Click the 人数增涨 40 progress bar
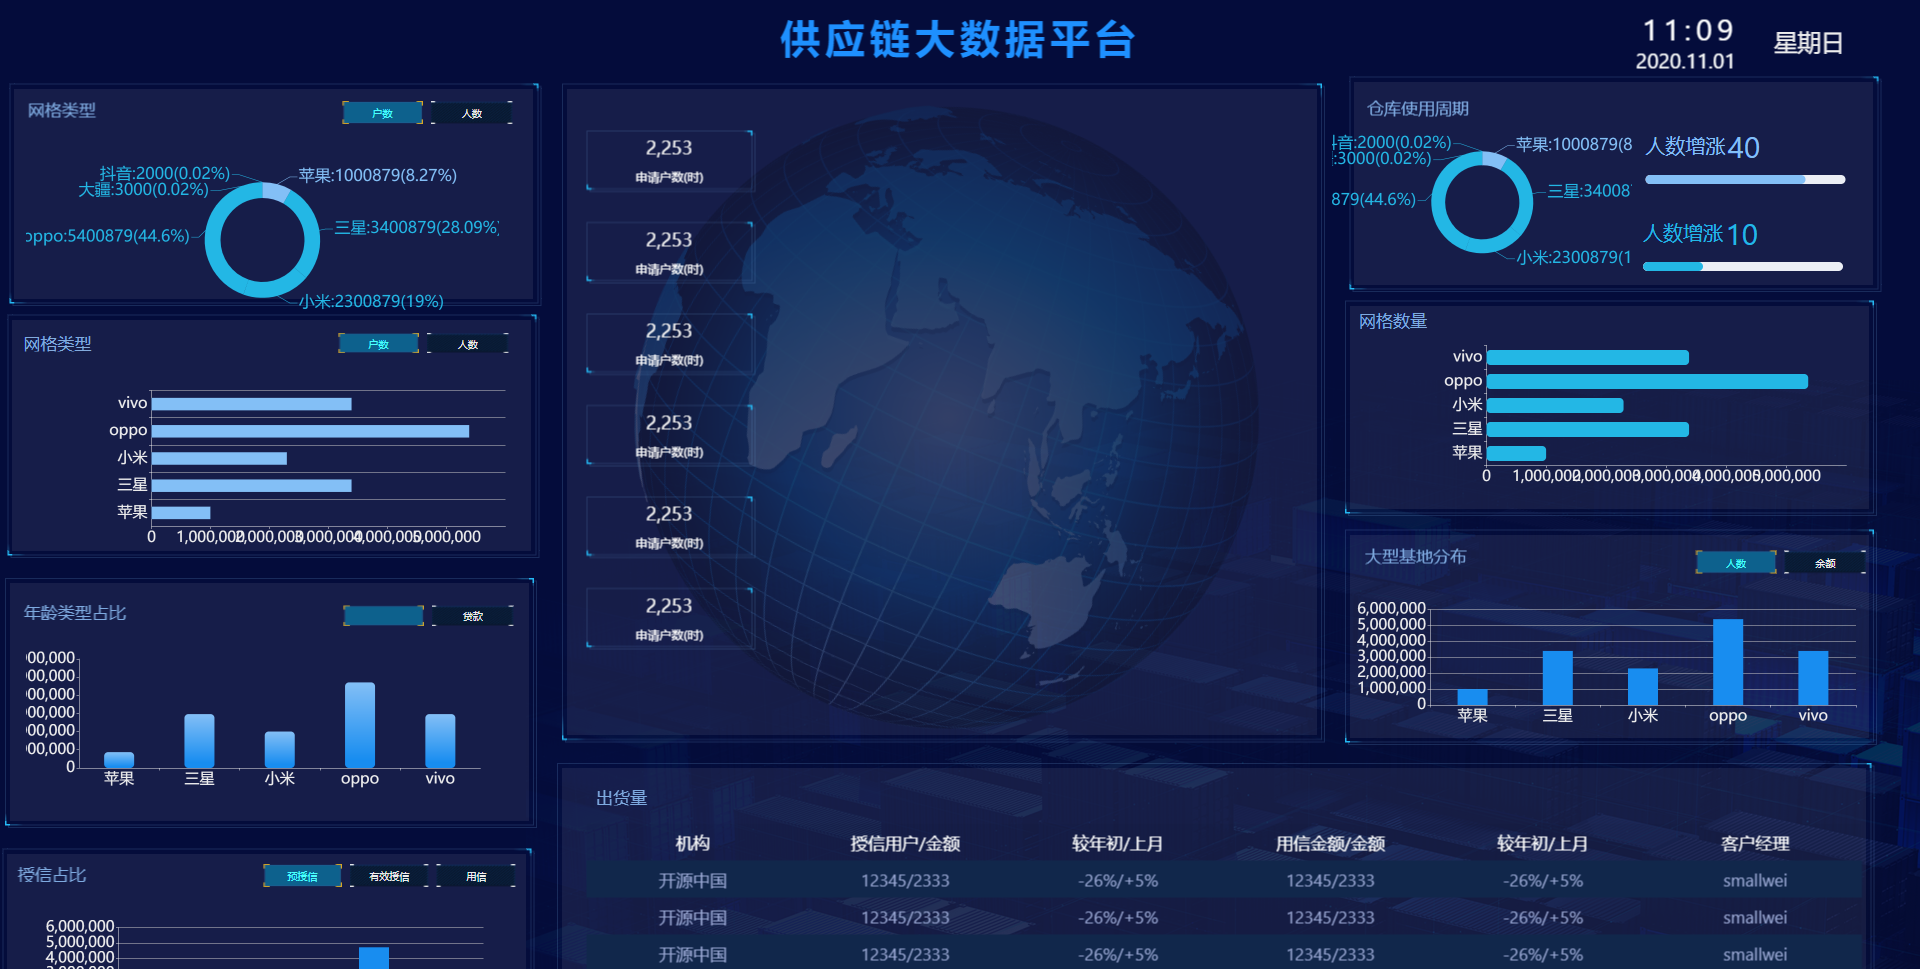The height and width of the screenshot is (969, 1920). [x=1744, y=180]
